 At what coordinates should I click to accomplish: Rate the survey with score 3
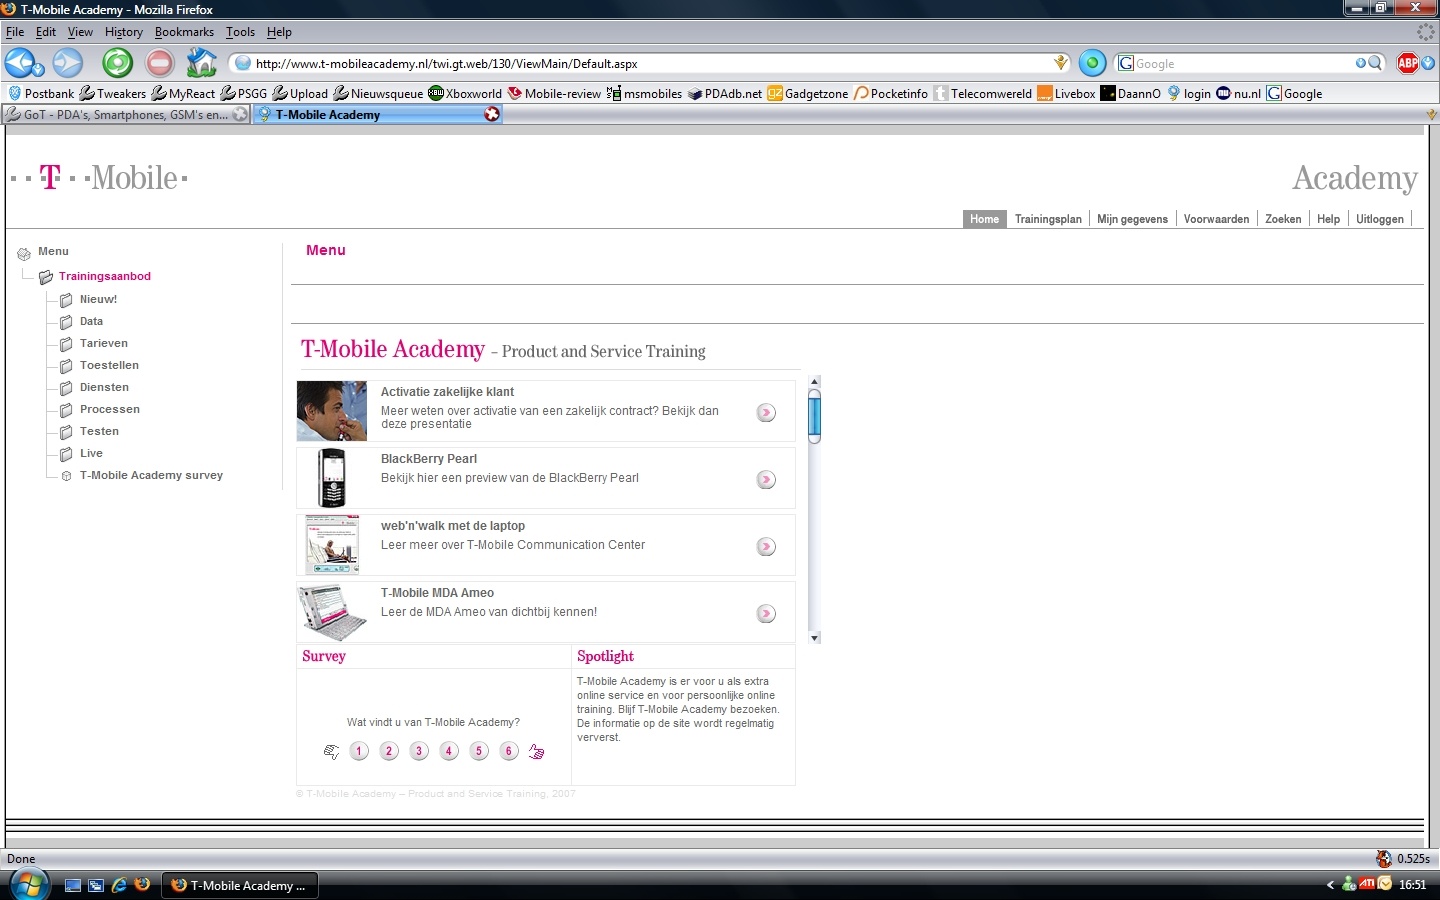click(x=419, y=751)
